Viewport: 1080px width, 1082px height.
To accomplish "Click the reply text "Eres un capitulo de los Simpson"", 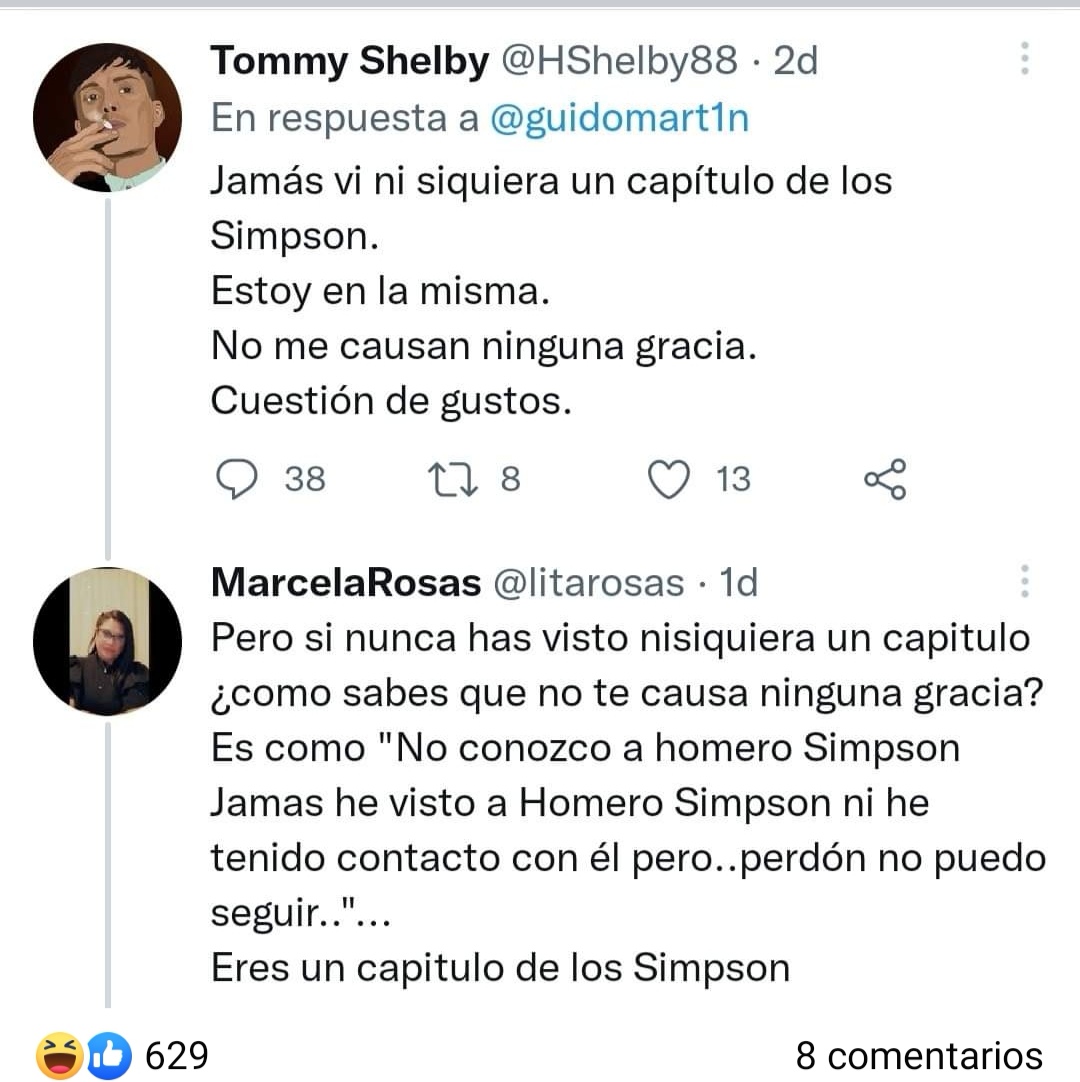I will click(x=500, y=967).
